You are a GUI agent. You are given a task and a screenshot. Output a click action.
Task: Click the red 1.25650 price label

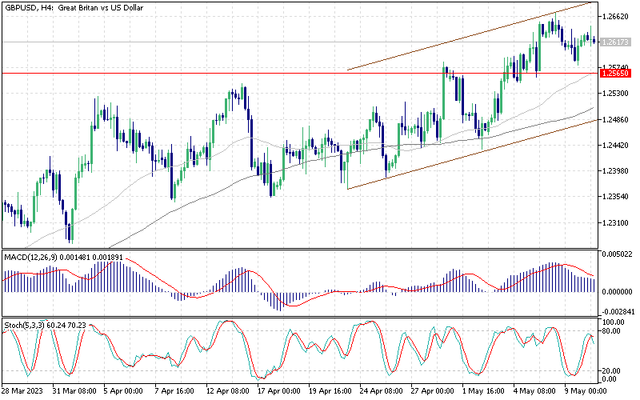click(613, 73)
